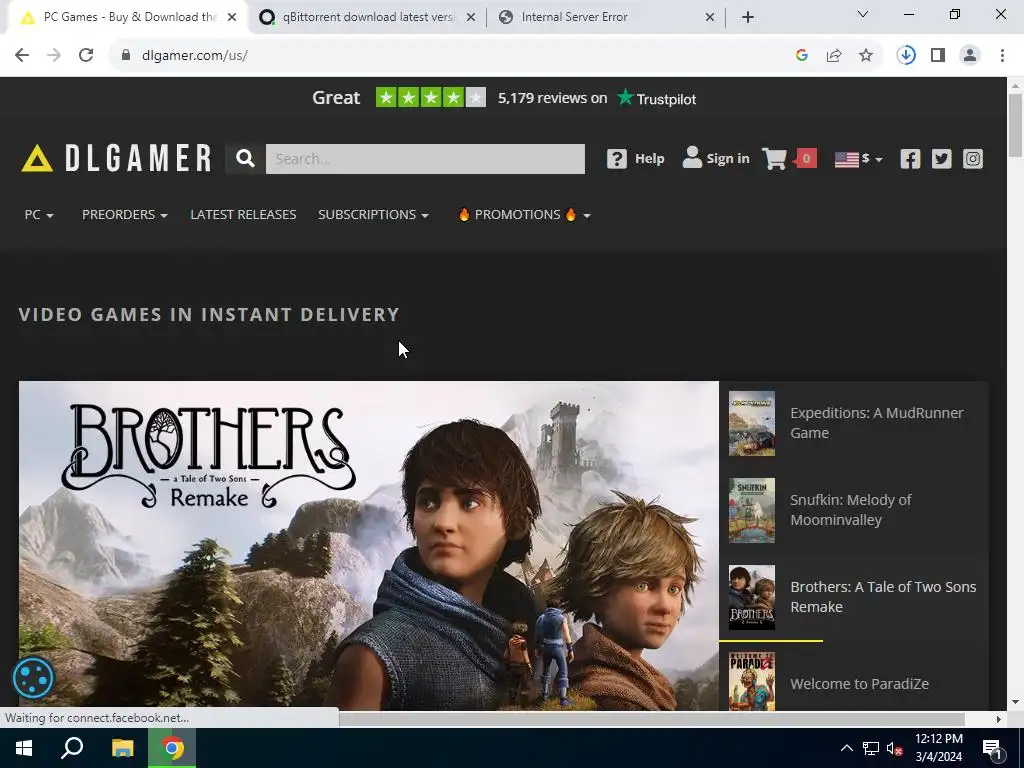Switch to Internal Server Error tab

605,17
